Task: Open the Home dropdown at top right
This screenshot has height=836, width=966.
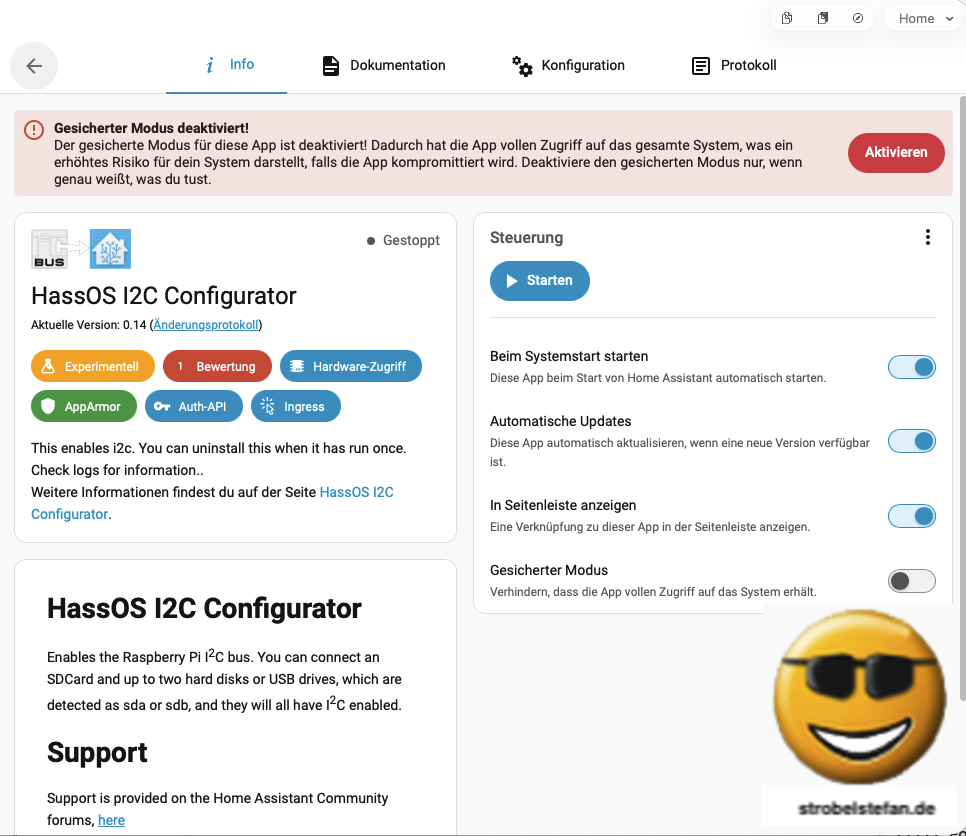Action: point(925,18)
